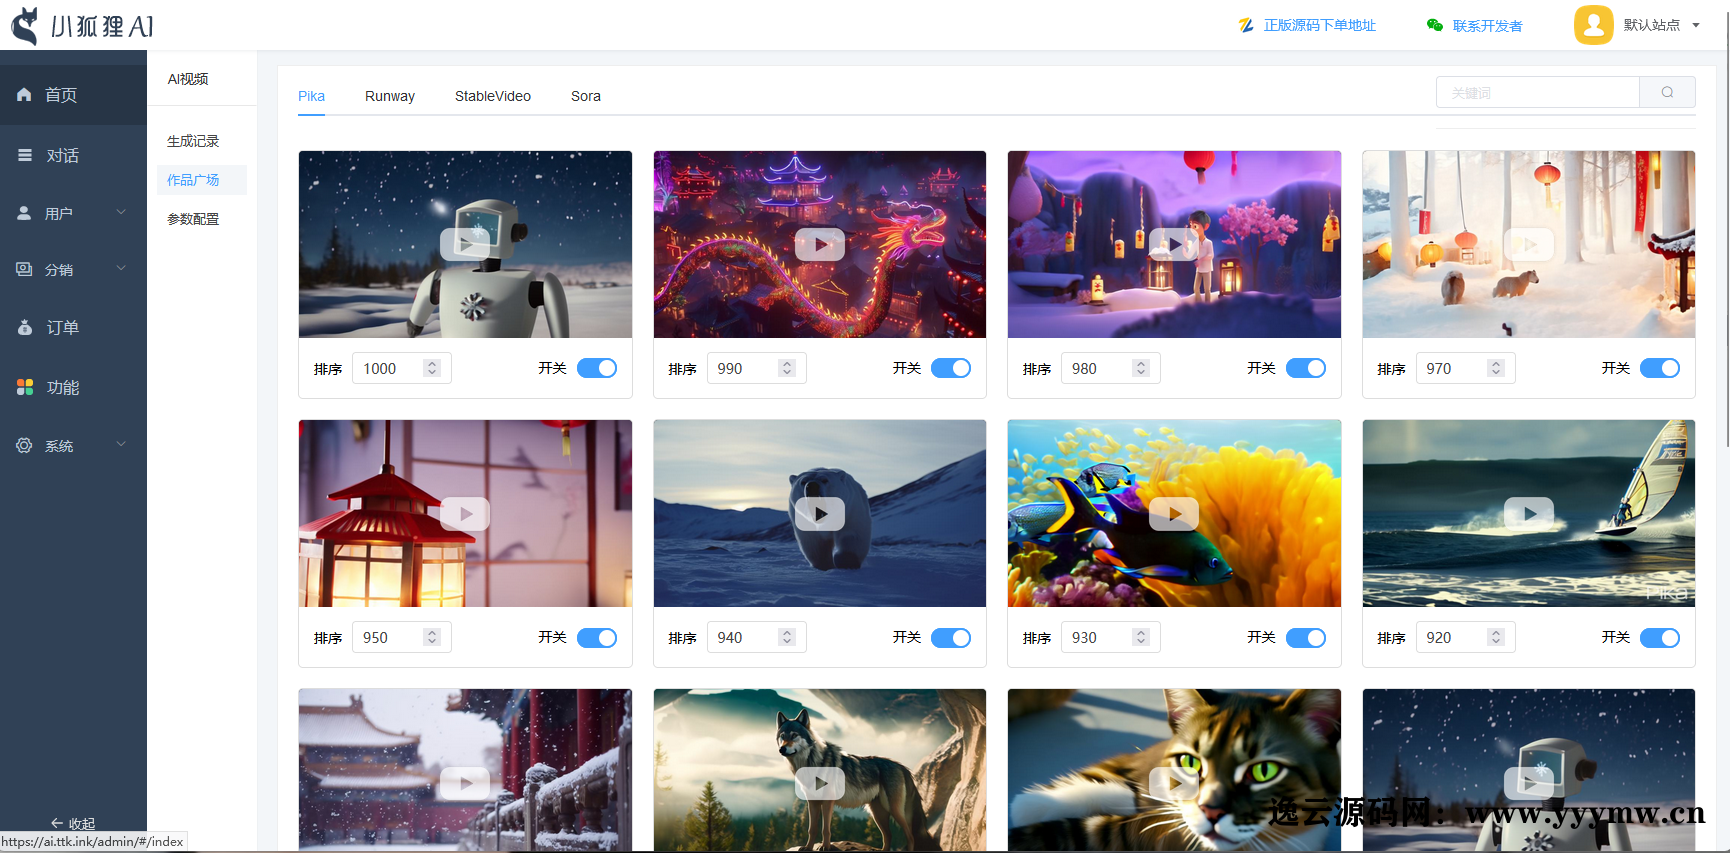This screenshot has height=853, width=1730.
Task: Click the 系统 gear icon
Action: 24,445
